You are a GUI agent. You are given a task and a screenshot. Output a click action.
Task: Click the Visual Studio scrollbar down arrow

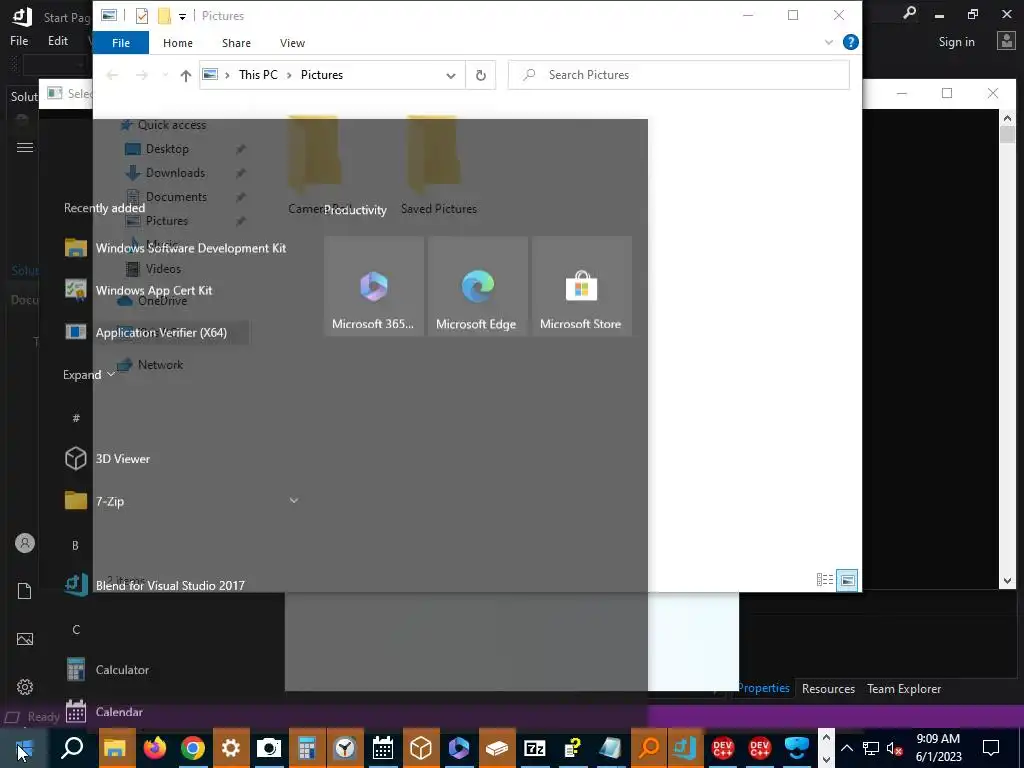click(x=1007, y=581)
